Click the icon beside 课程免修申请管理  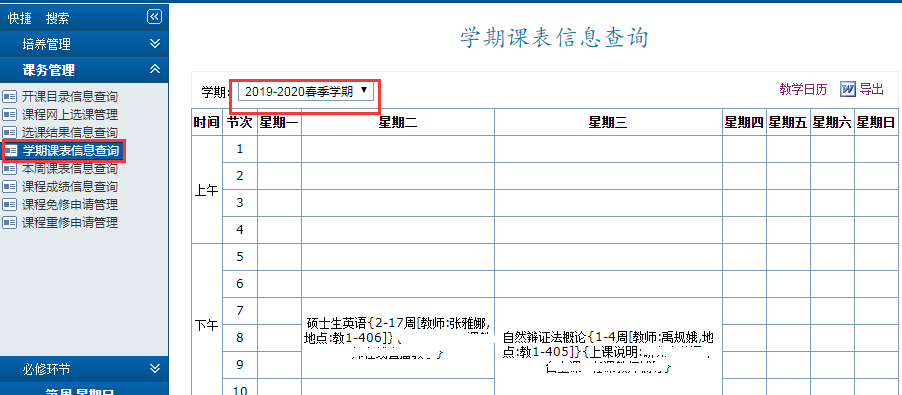(10, 205)
